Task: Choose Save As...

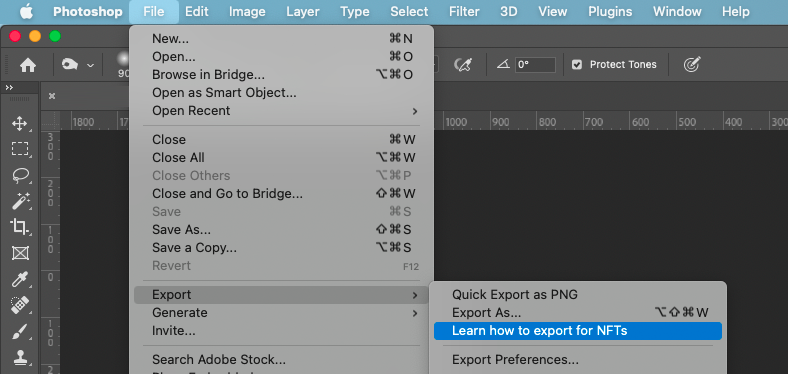Action: (x=281, y=230)
